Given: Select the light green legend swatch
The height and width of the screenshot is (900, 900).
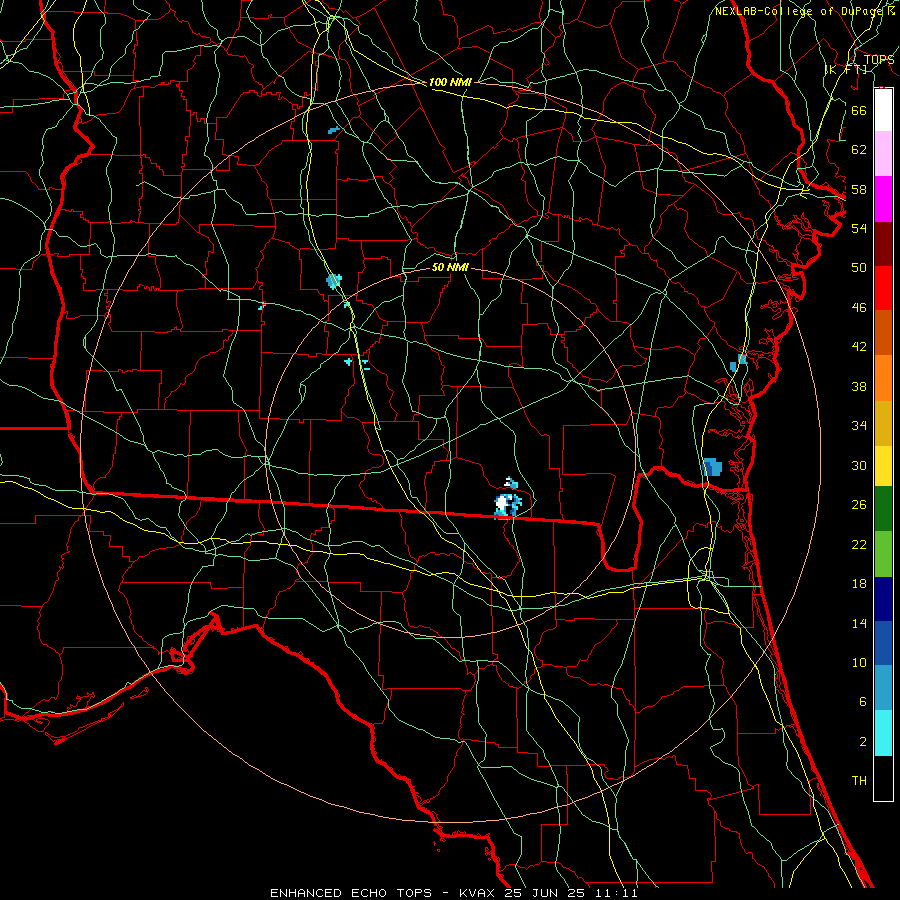Looking at the screenshot, I should (883, 553).
